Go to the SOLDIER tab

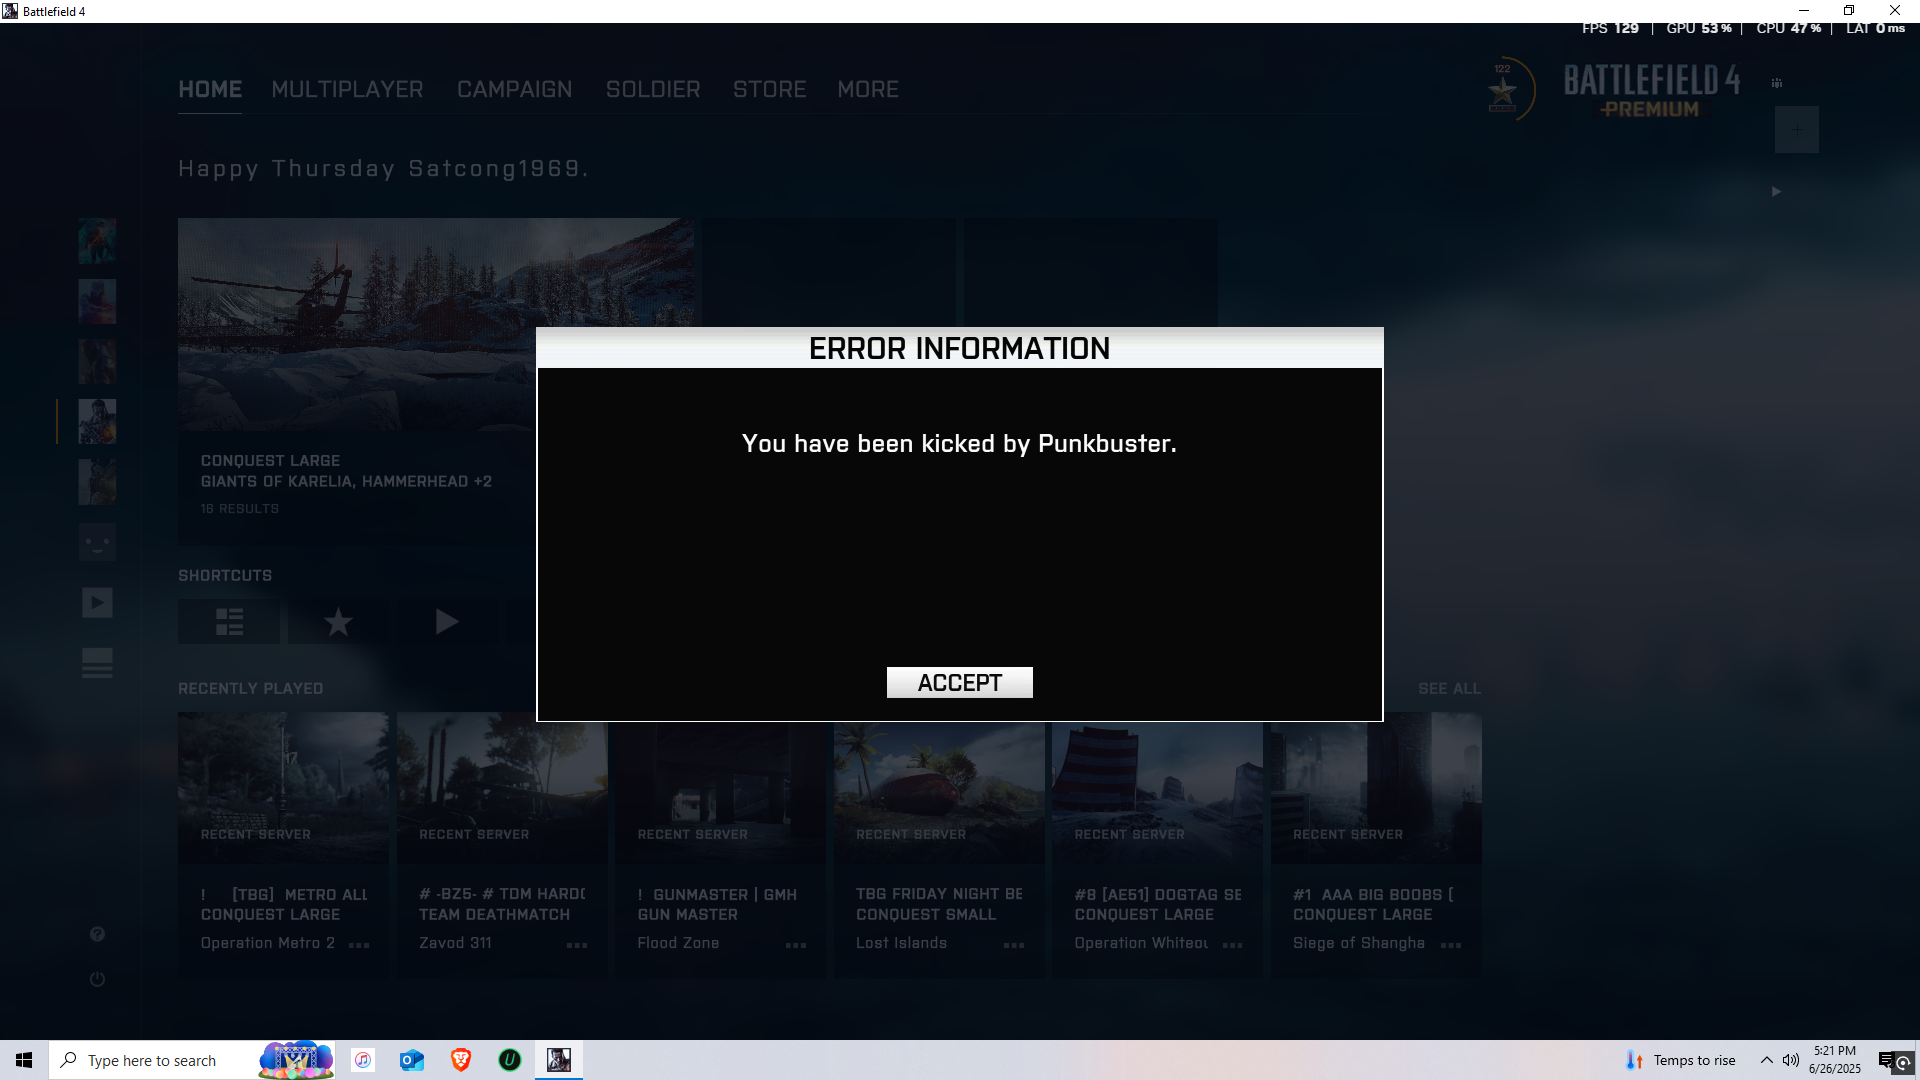(x=653, y=89)
